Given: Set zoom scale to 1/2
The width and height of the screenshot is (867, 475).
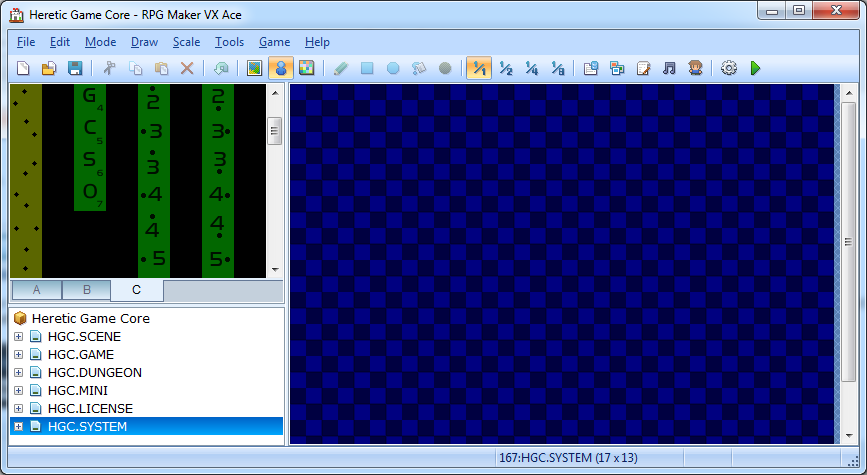Looking at the screenshot, I should pos(505,69).
